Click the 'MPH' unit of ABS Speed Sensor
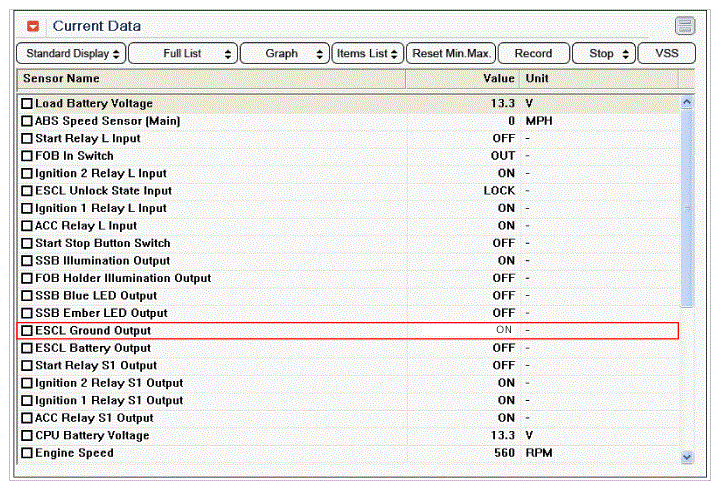720x490 pixels. 539,121
